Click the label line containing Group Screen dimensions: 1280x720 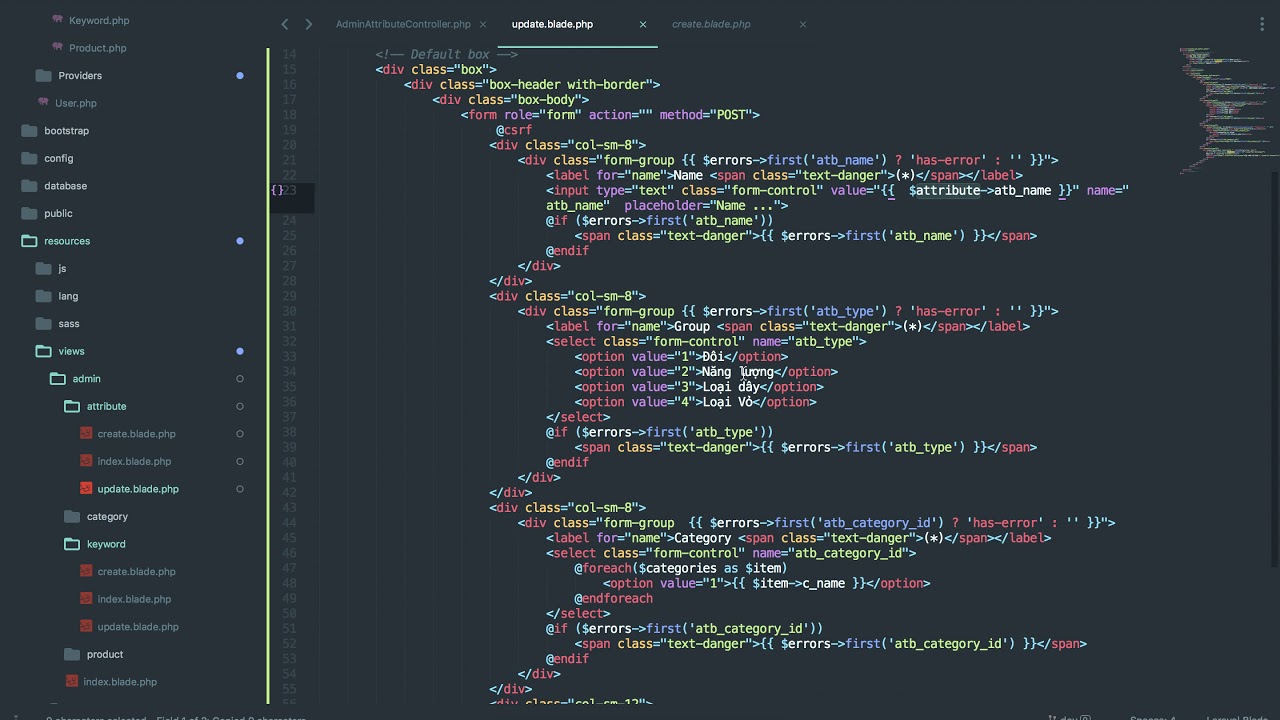[788, 327]
